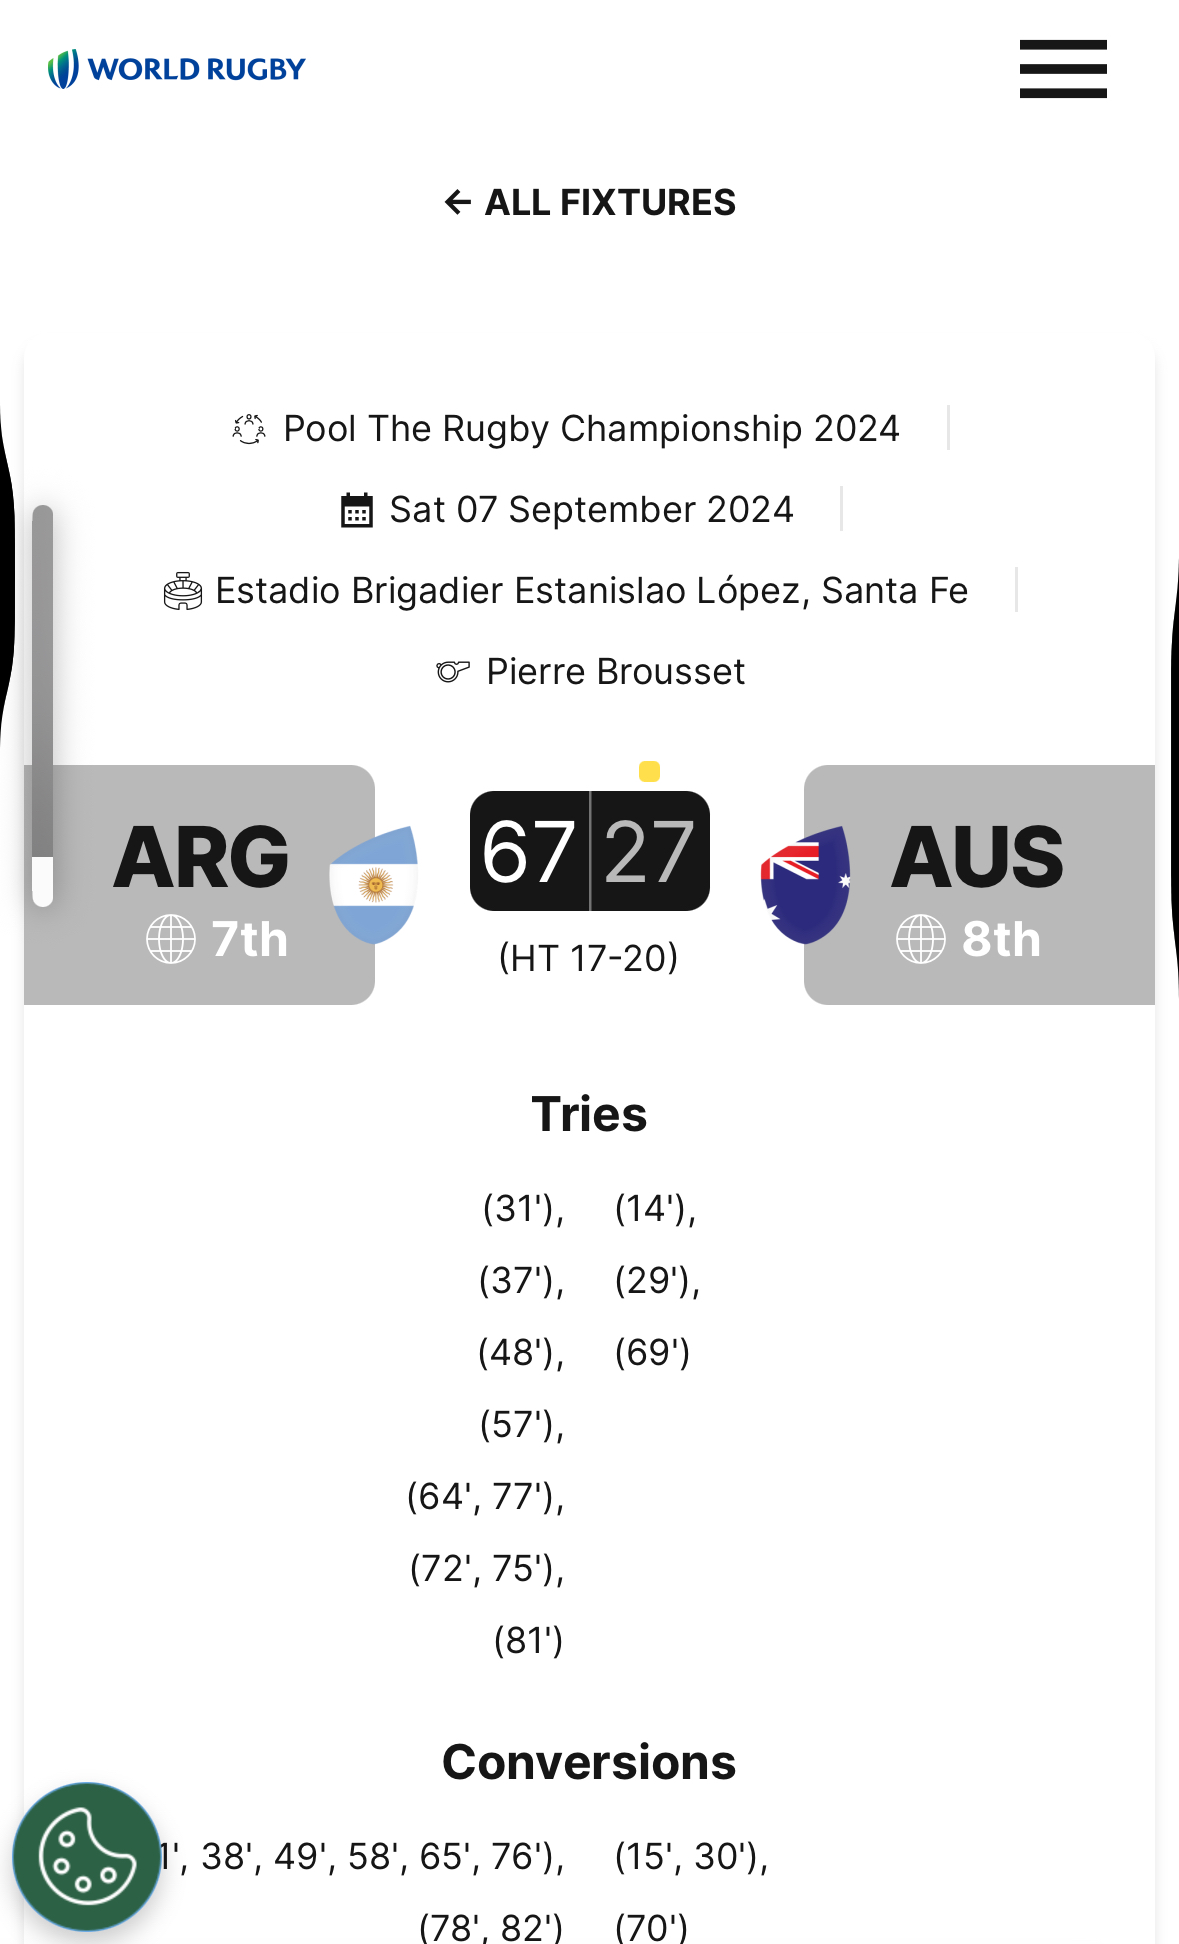Click the stadium icon by venue name

[x=183, y=591]
